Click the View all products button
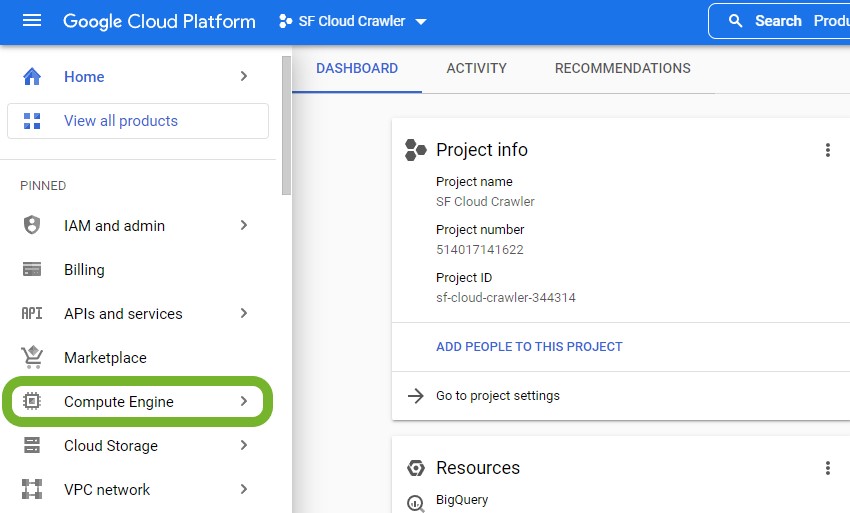The image size is (850, 513). pos(138,121)
